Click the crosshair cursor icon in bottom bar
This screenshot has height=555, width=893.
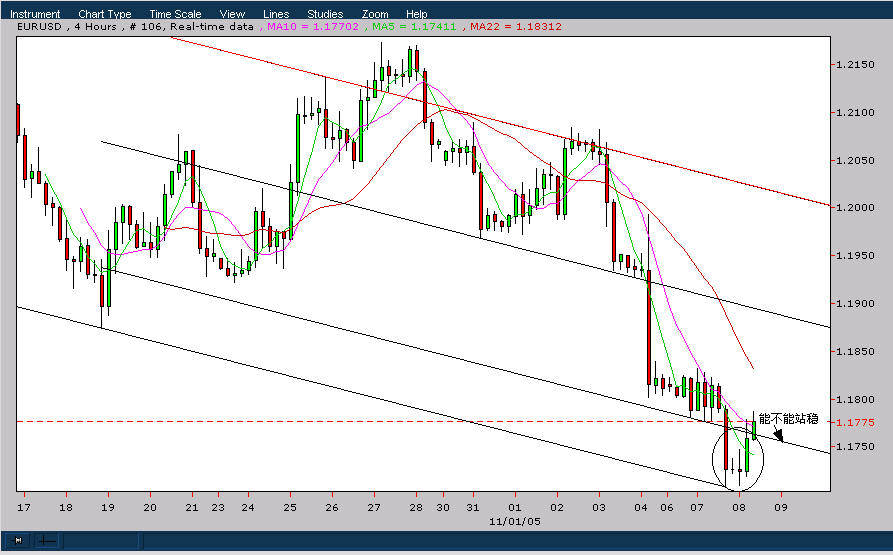48,540
